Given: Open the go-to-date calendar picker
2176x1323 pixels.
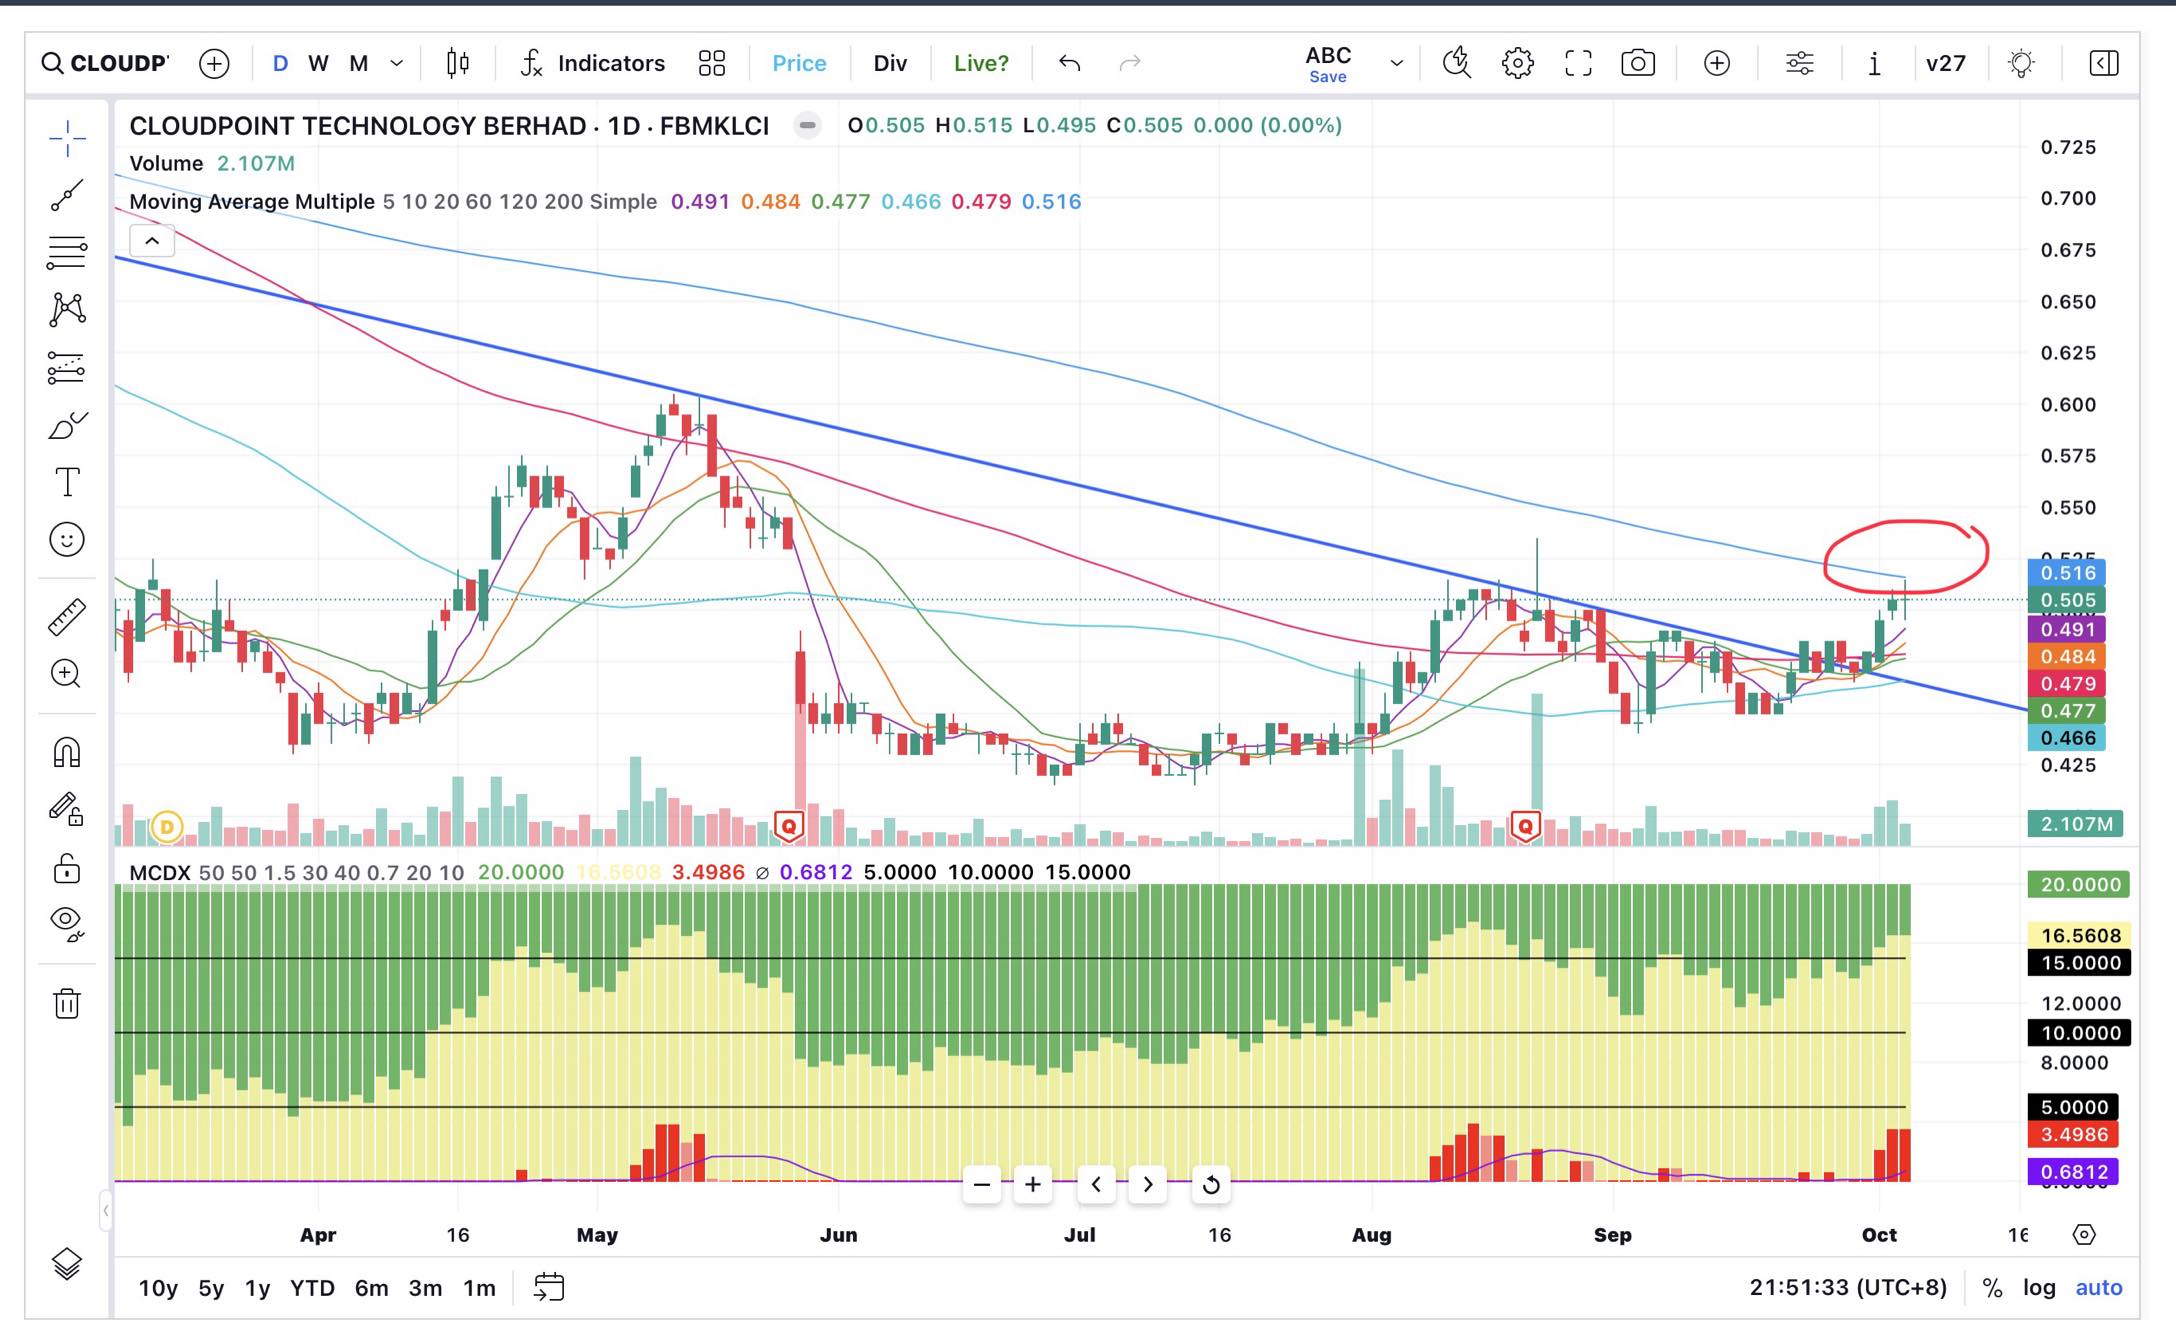Looking at the screenshot, I should [549, 1287].
